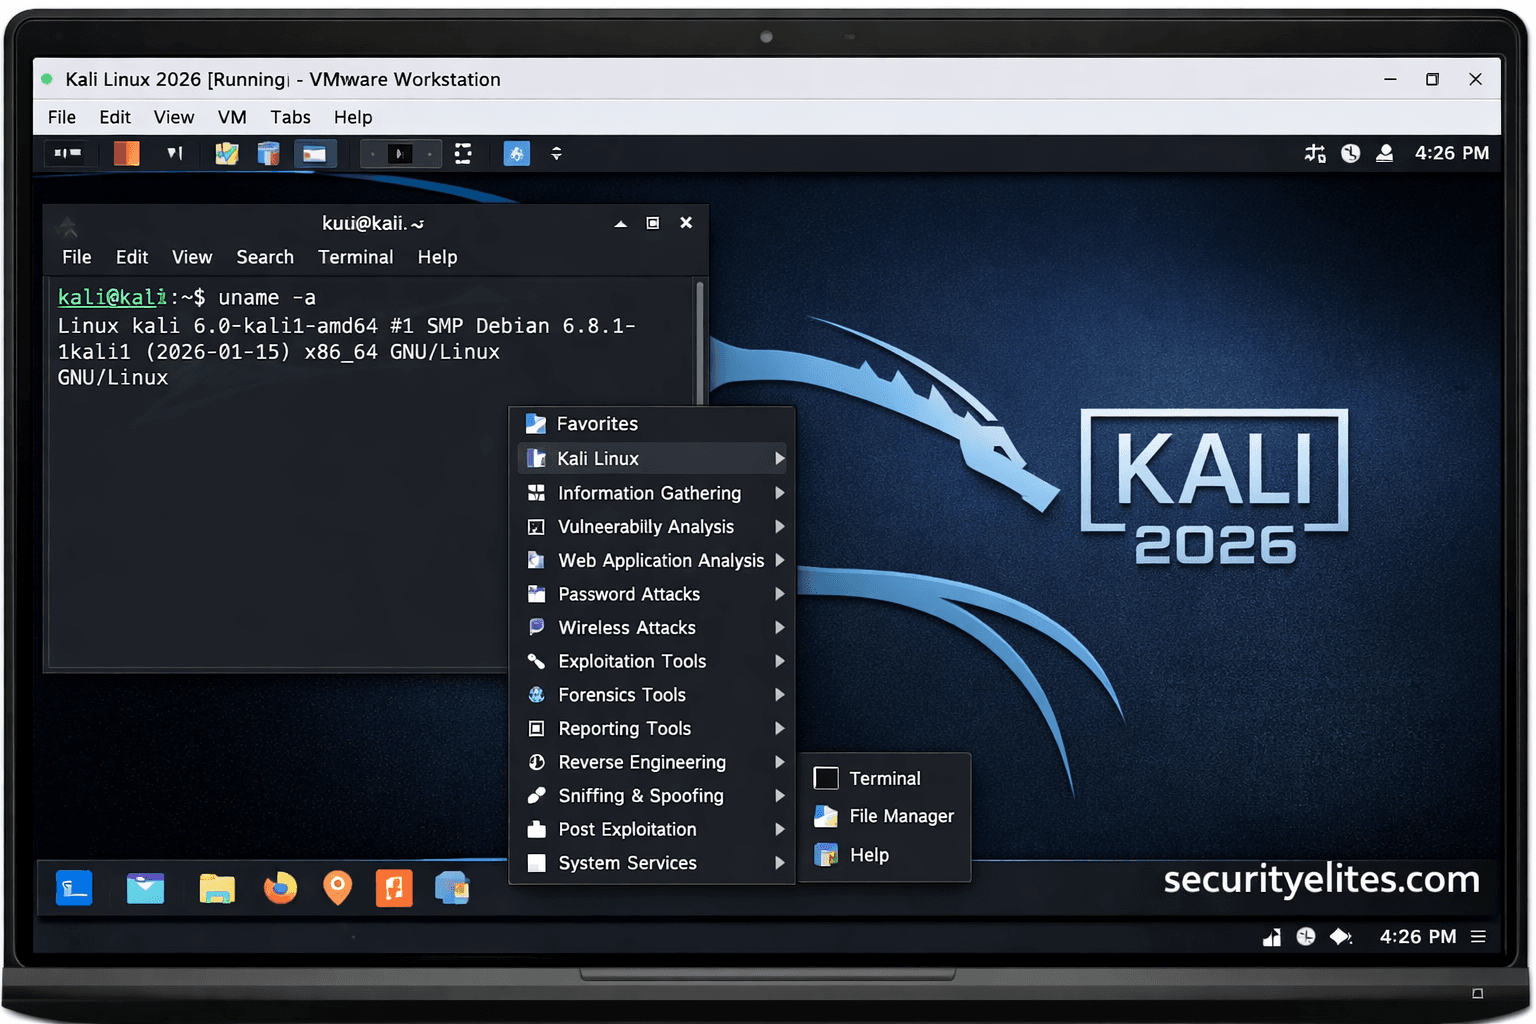
Task: Open the mail envelope icon in dock
Action: (x=145, y=888)
